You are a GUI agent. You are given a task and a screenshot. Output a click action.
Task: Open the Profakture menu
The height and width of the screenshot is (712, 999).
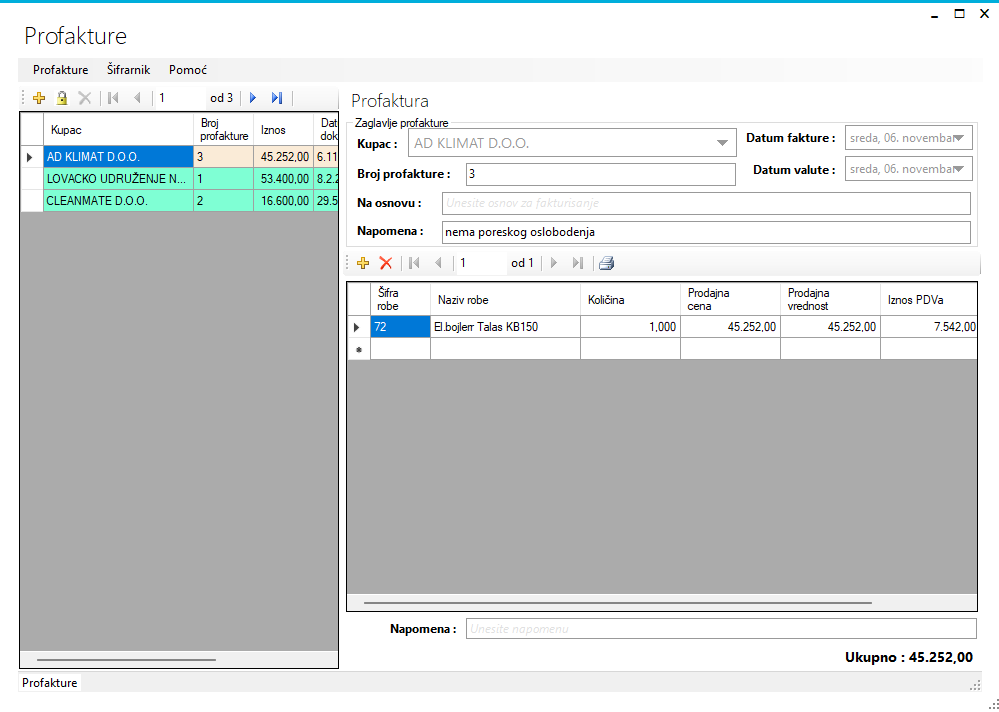tap(60, 70)
